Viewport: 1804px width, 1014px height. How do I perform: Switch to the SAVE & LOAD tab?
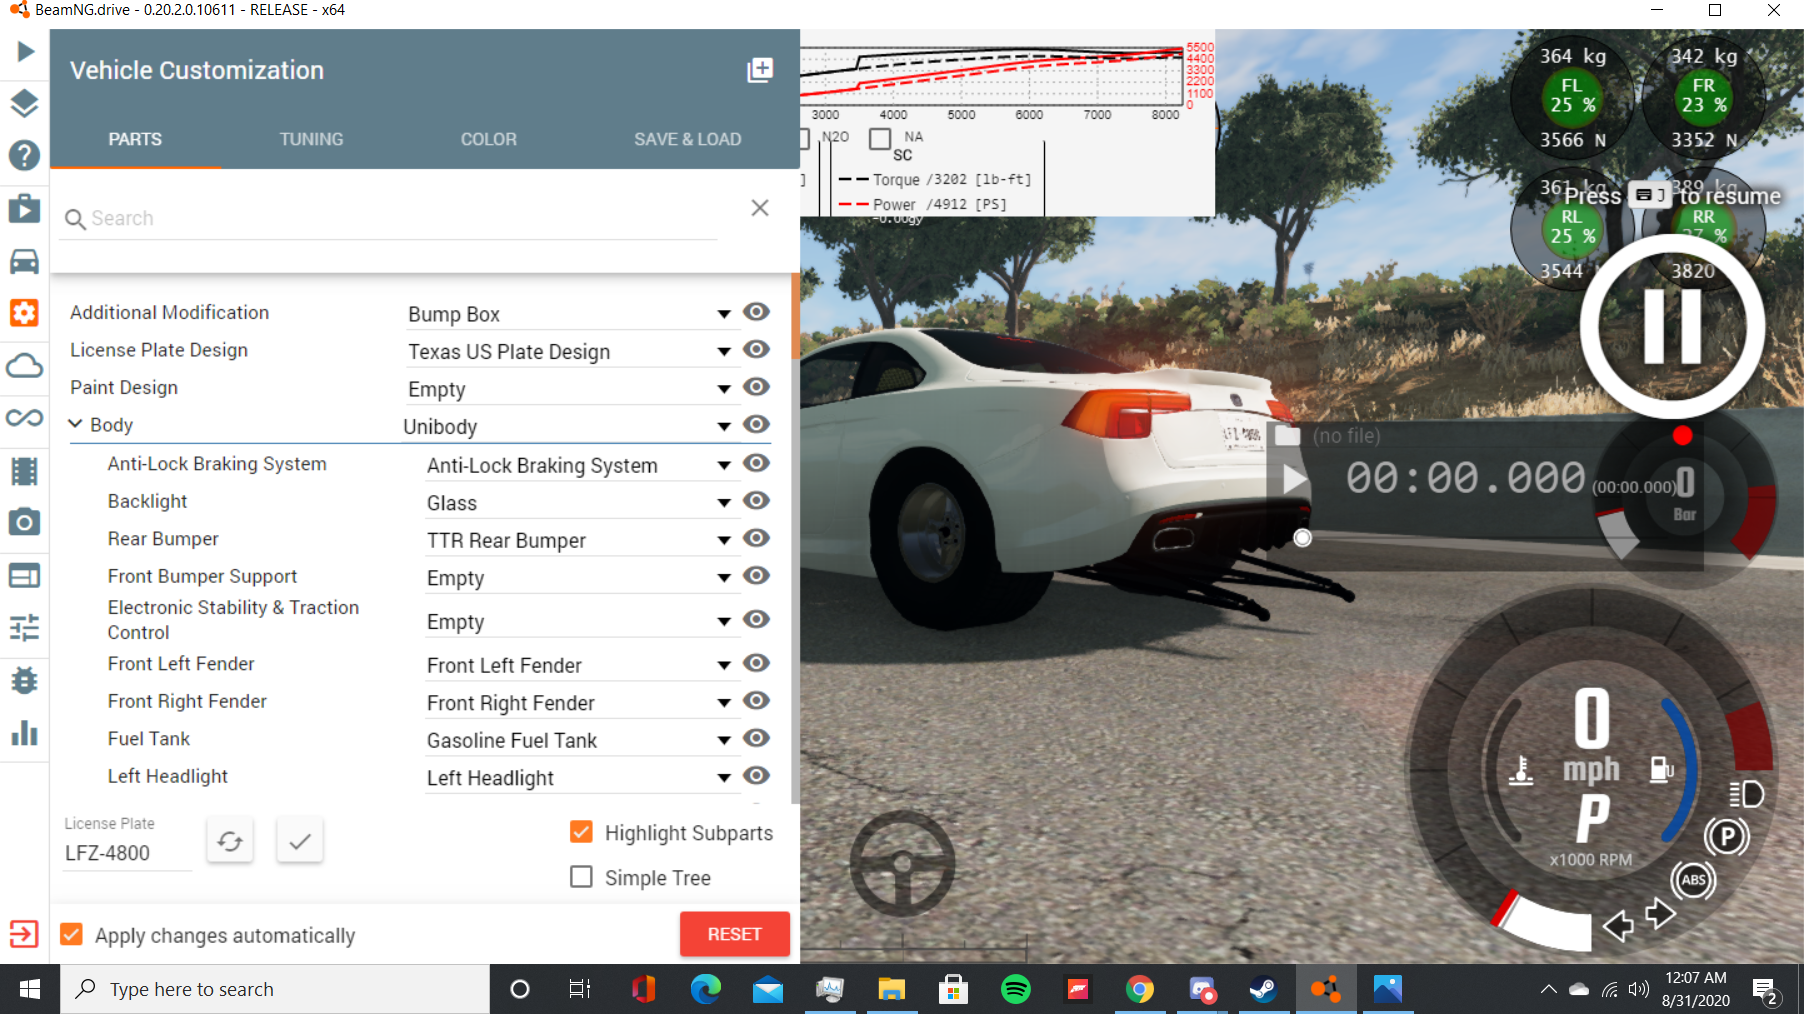(x=687, y=139)
